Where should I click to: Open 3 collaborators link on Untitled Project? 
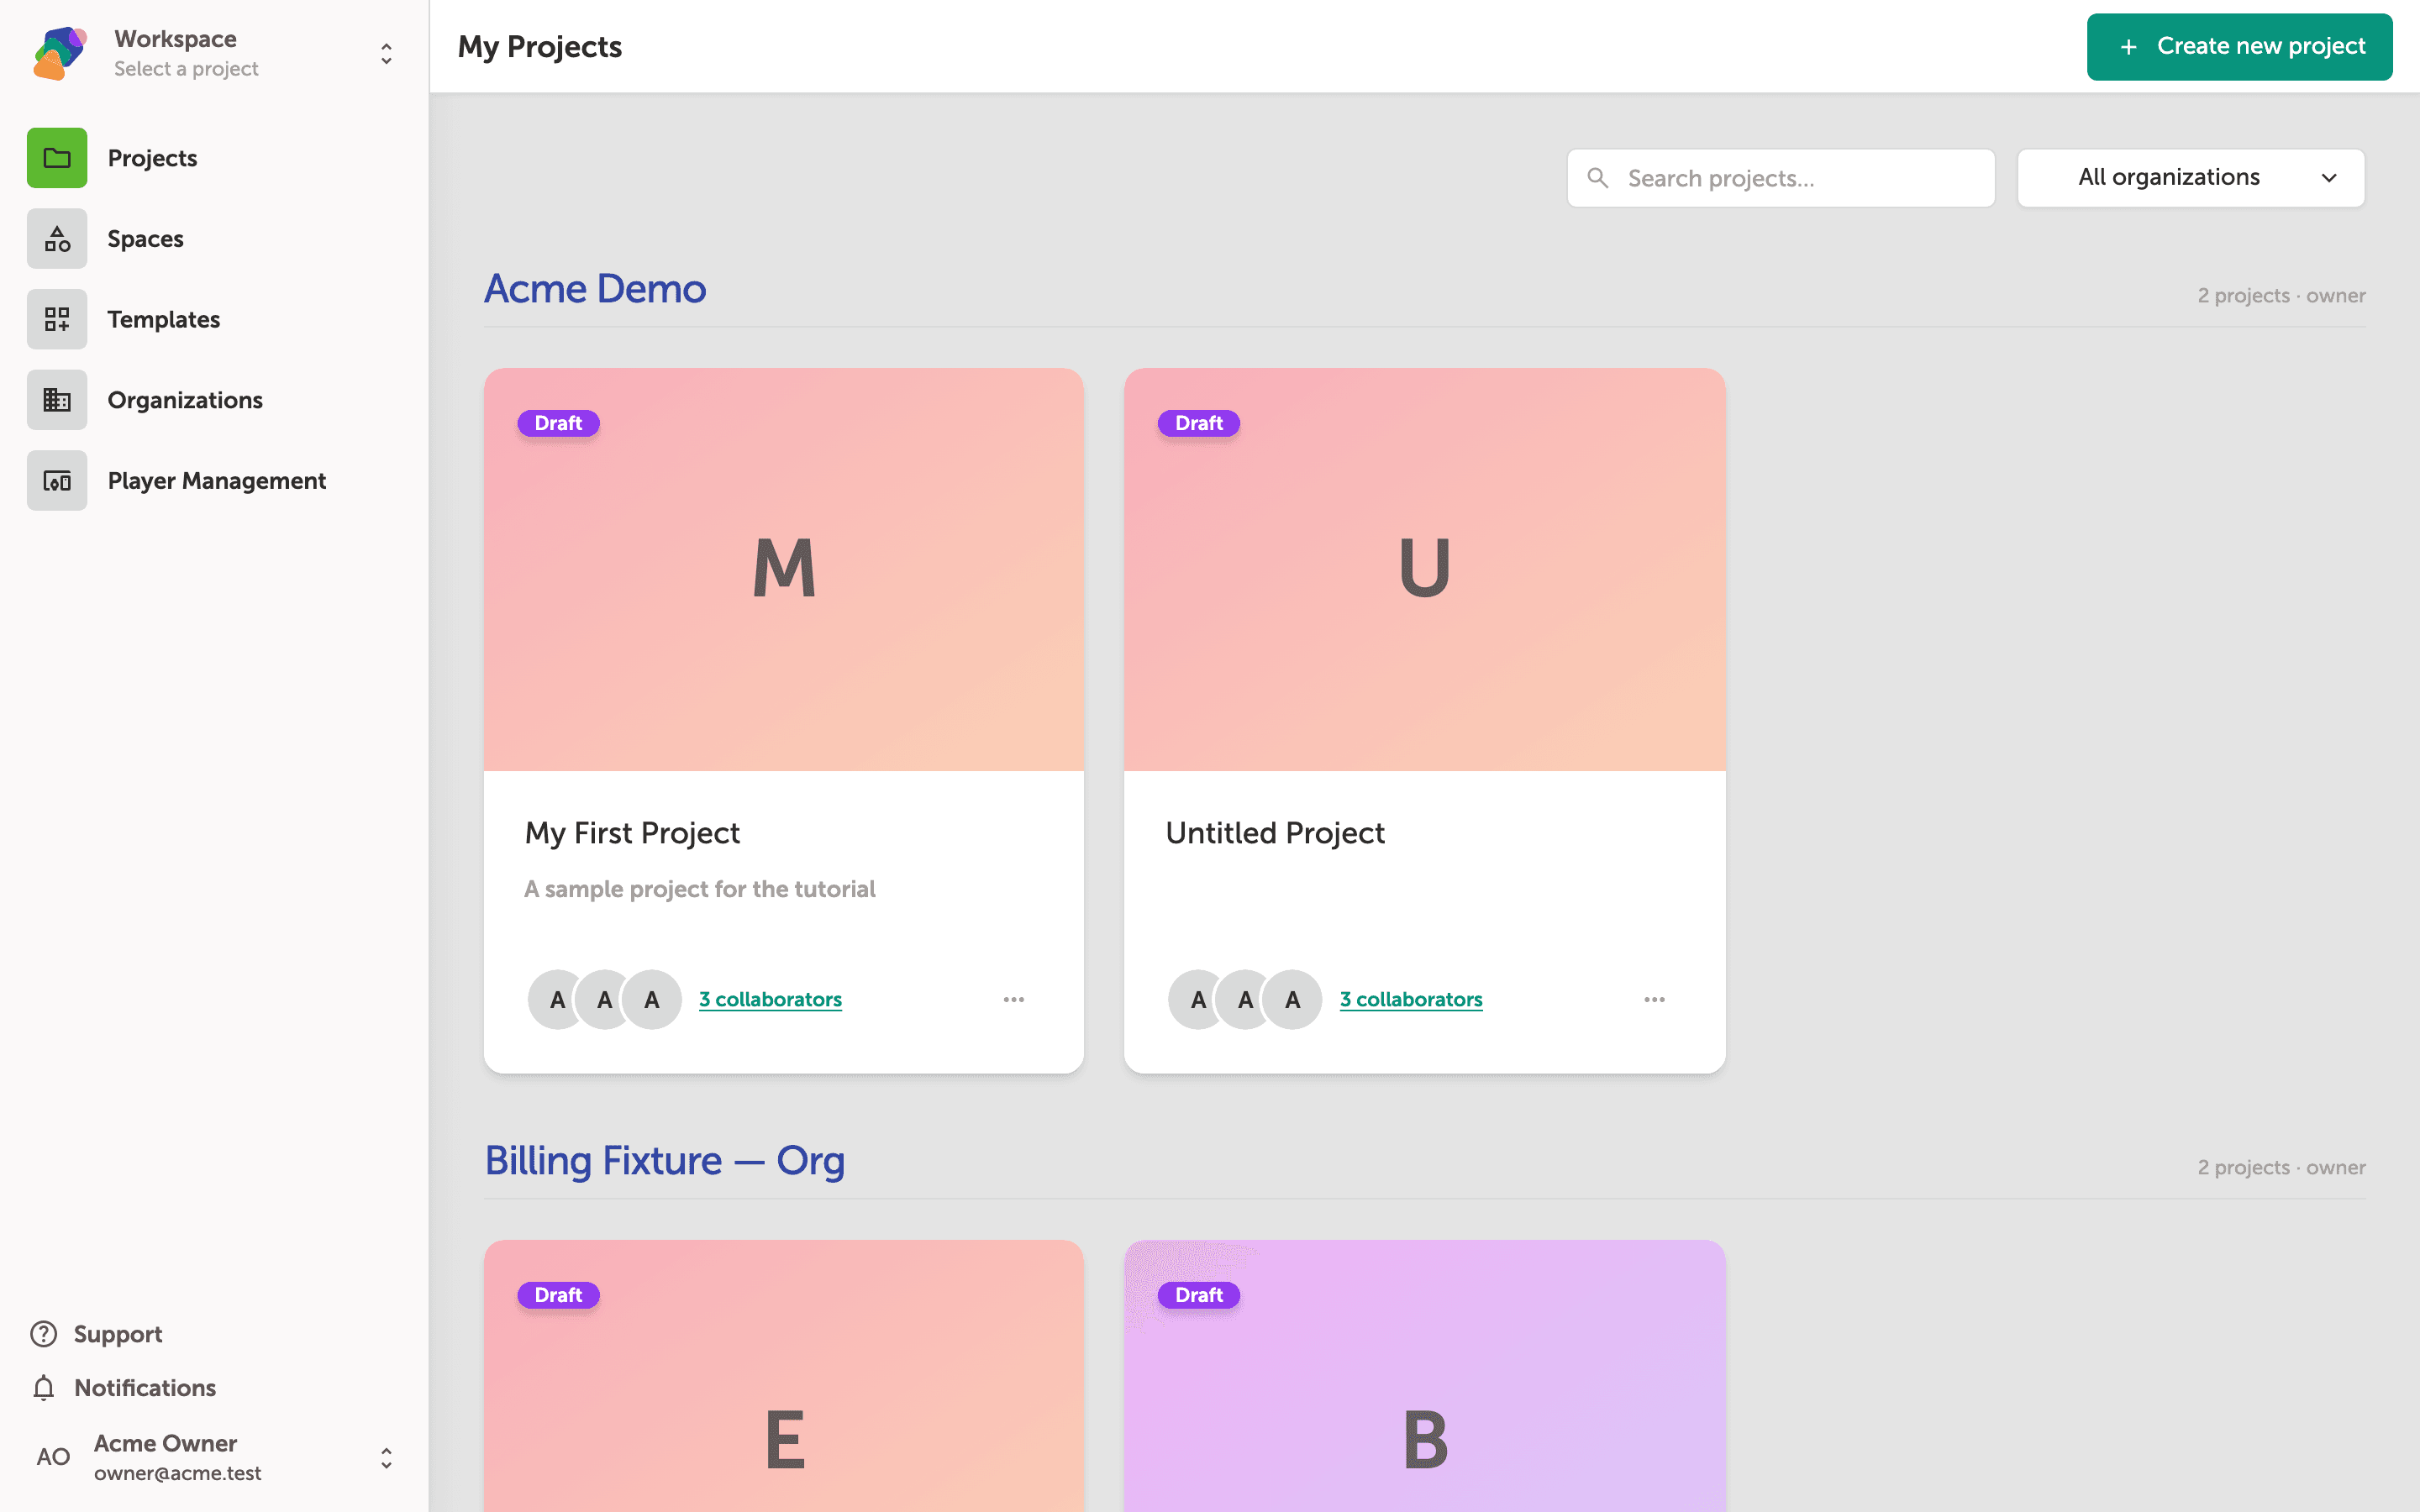pos(1411,1000)
